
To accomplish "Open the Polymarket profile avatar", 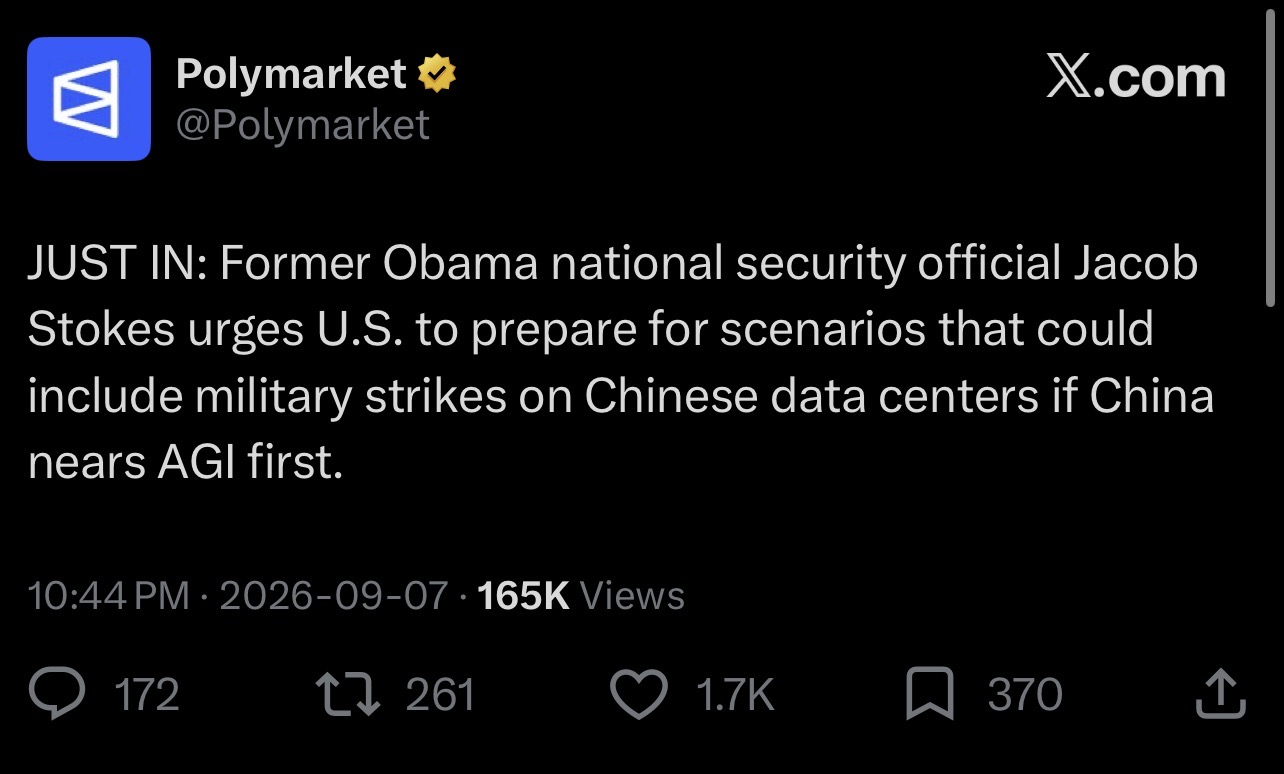I will tap(89, 99).
